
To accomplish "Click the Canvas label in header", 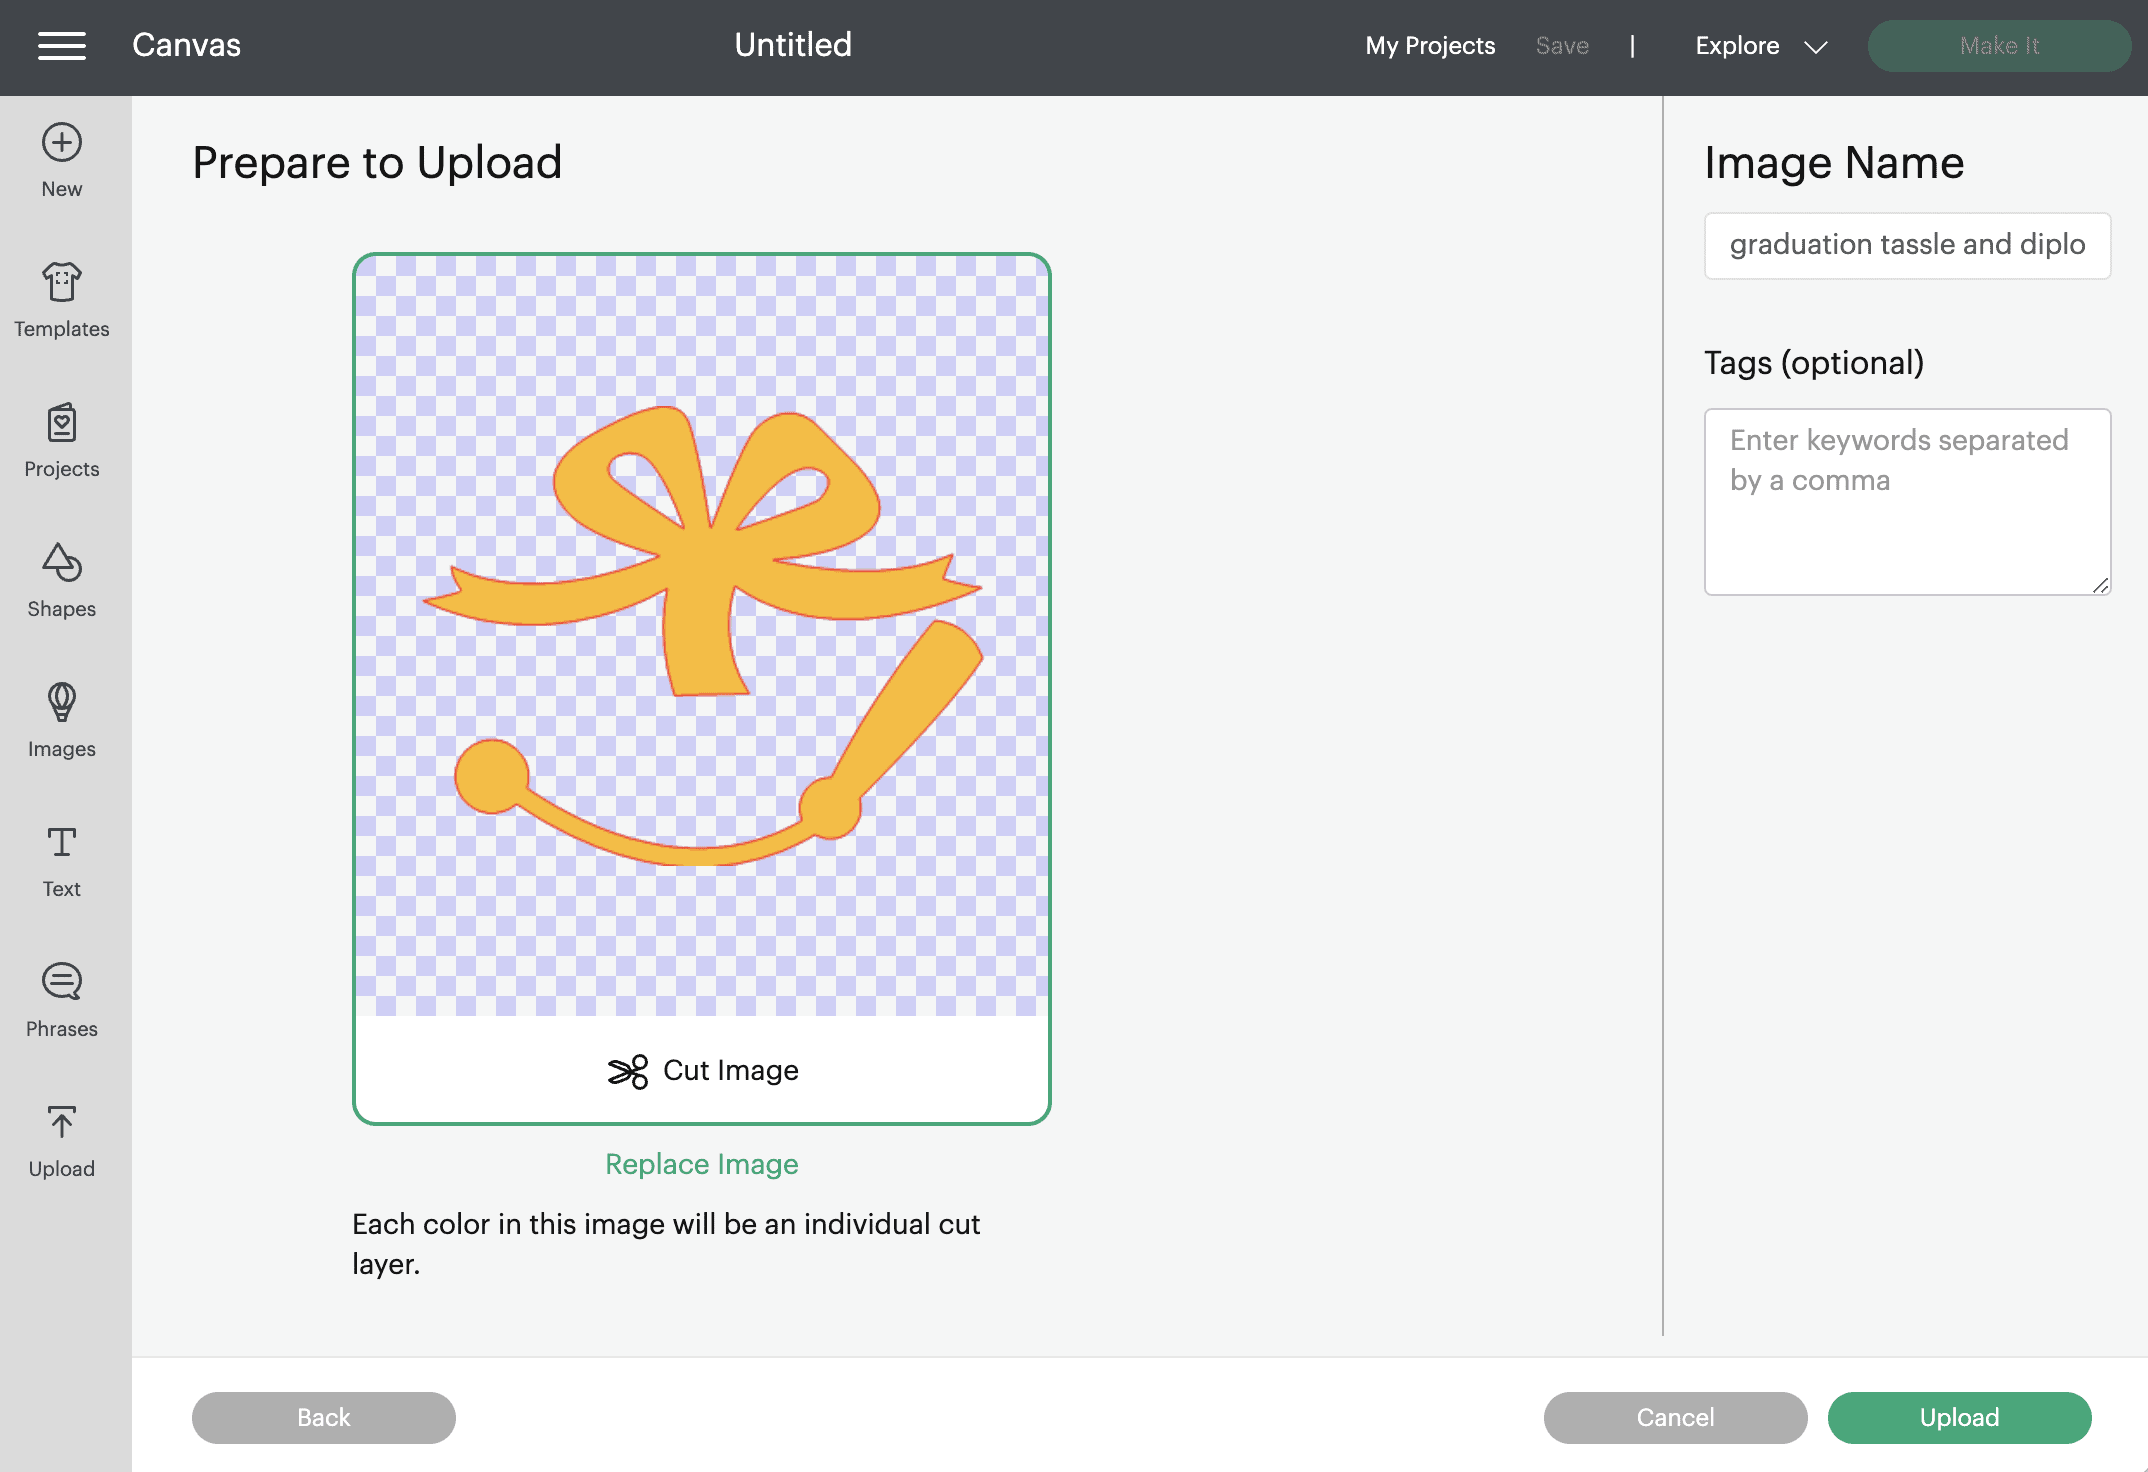I will [x=186, y=45].
